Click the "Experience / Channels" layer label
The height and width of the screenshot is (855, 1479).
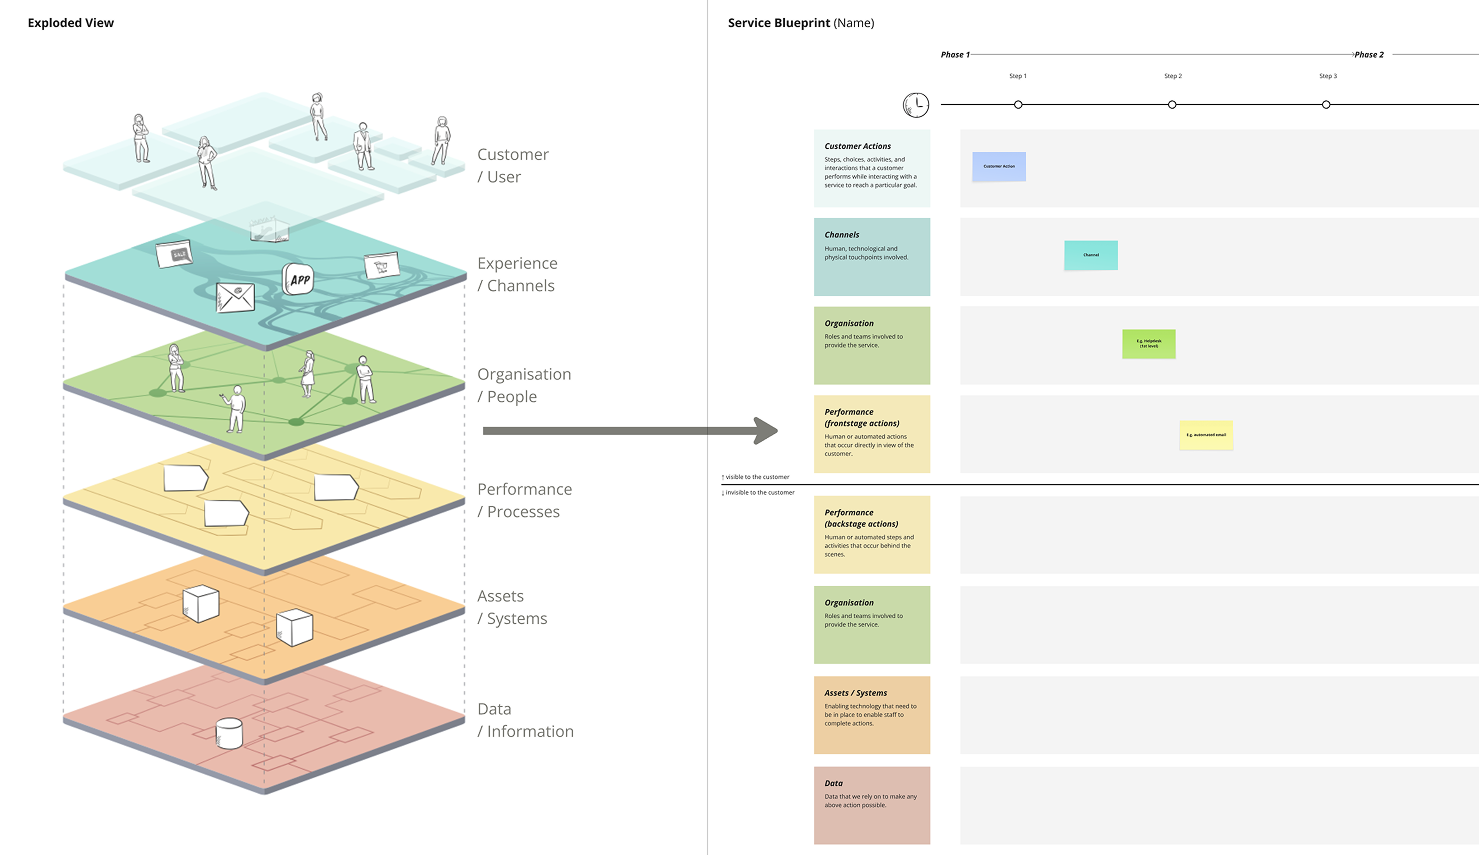(517, 275)
